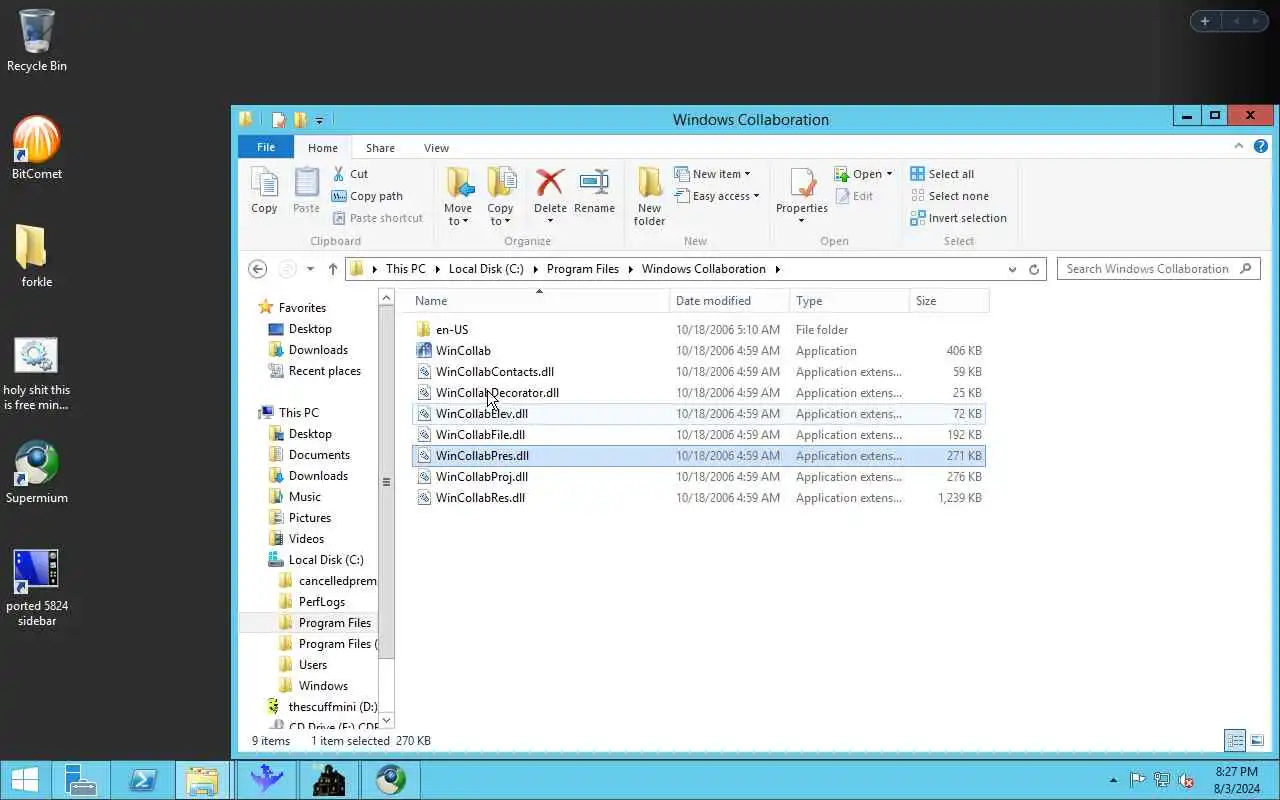
Task: Click Copy path in Clipboard group
Action: [367, 196]
